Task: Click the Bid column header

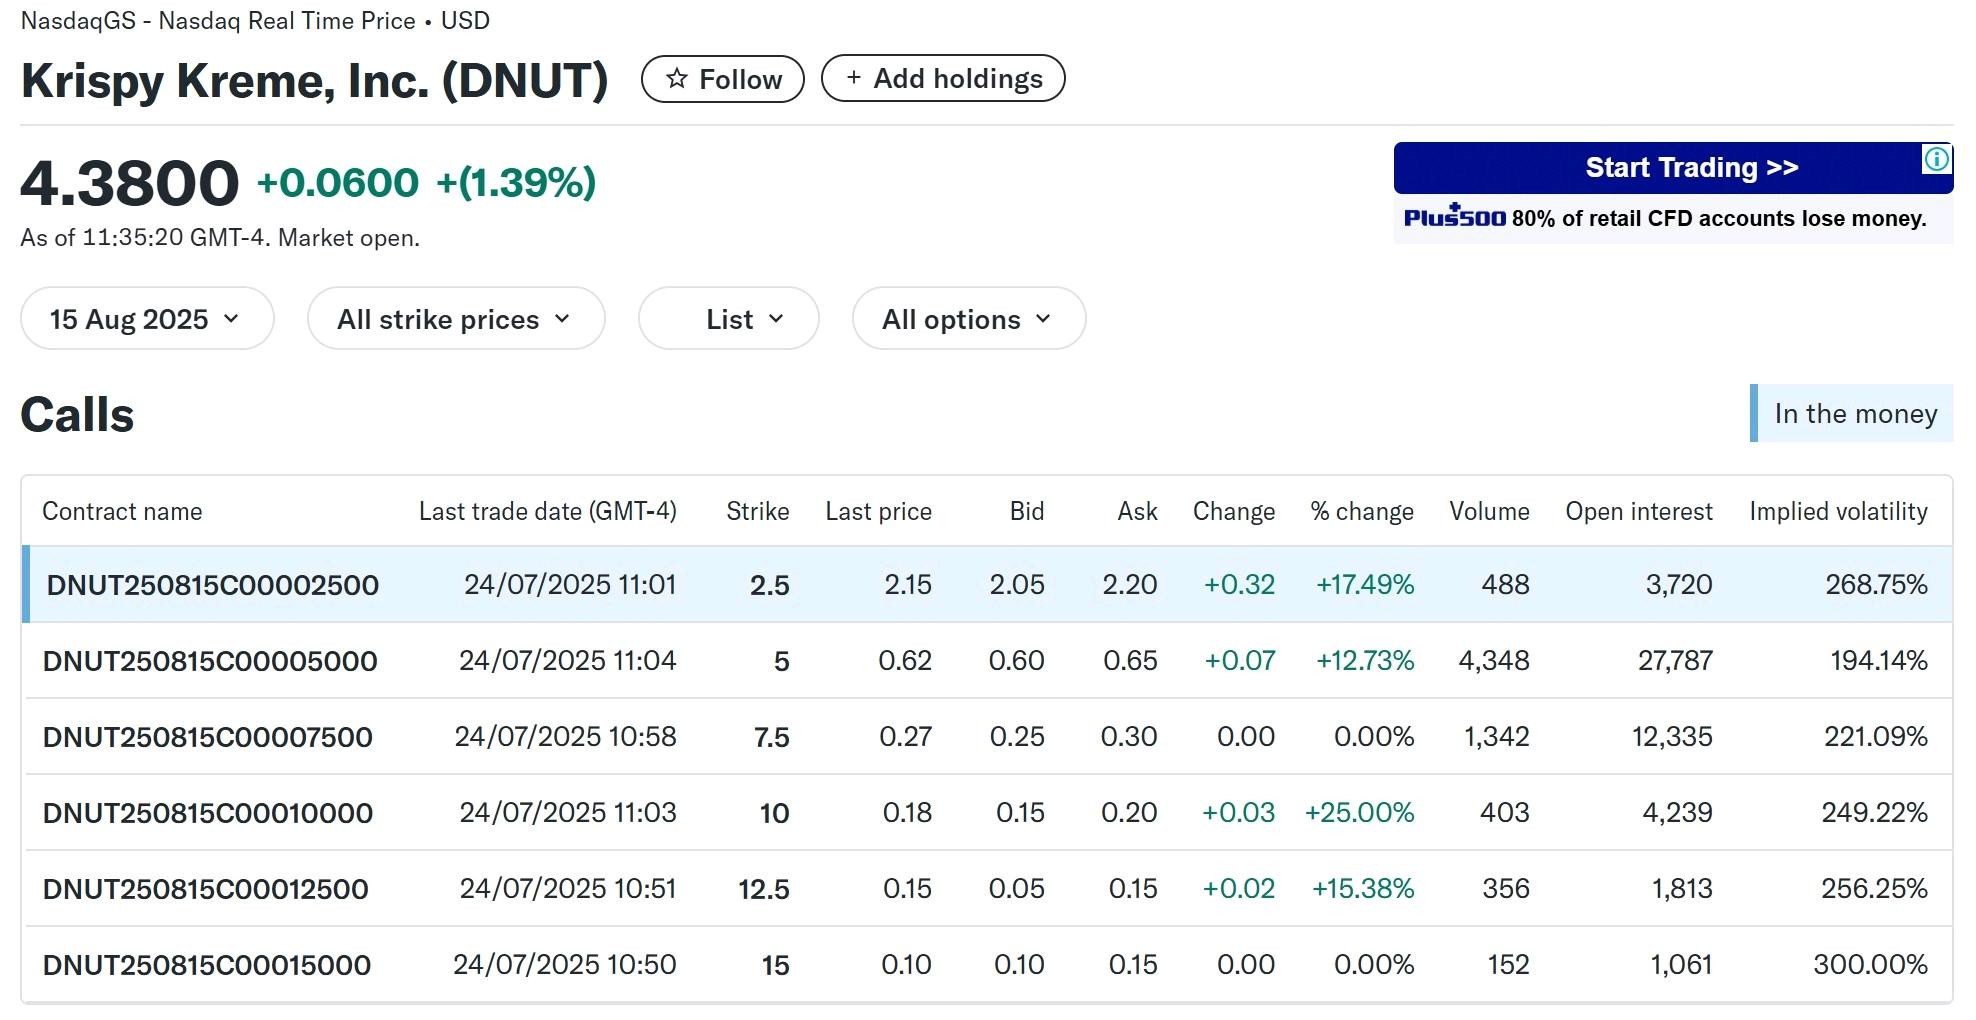Action: [1027, 511]
